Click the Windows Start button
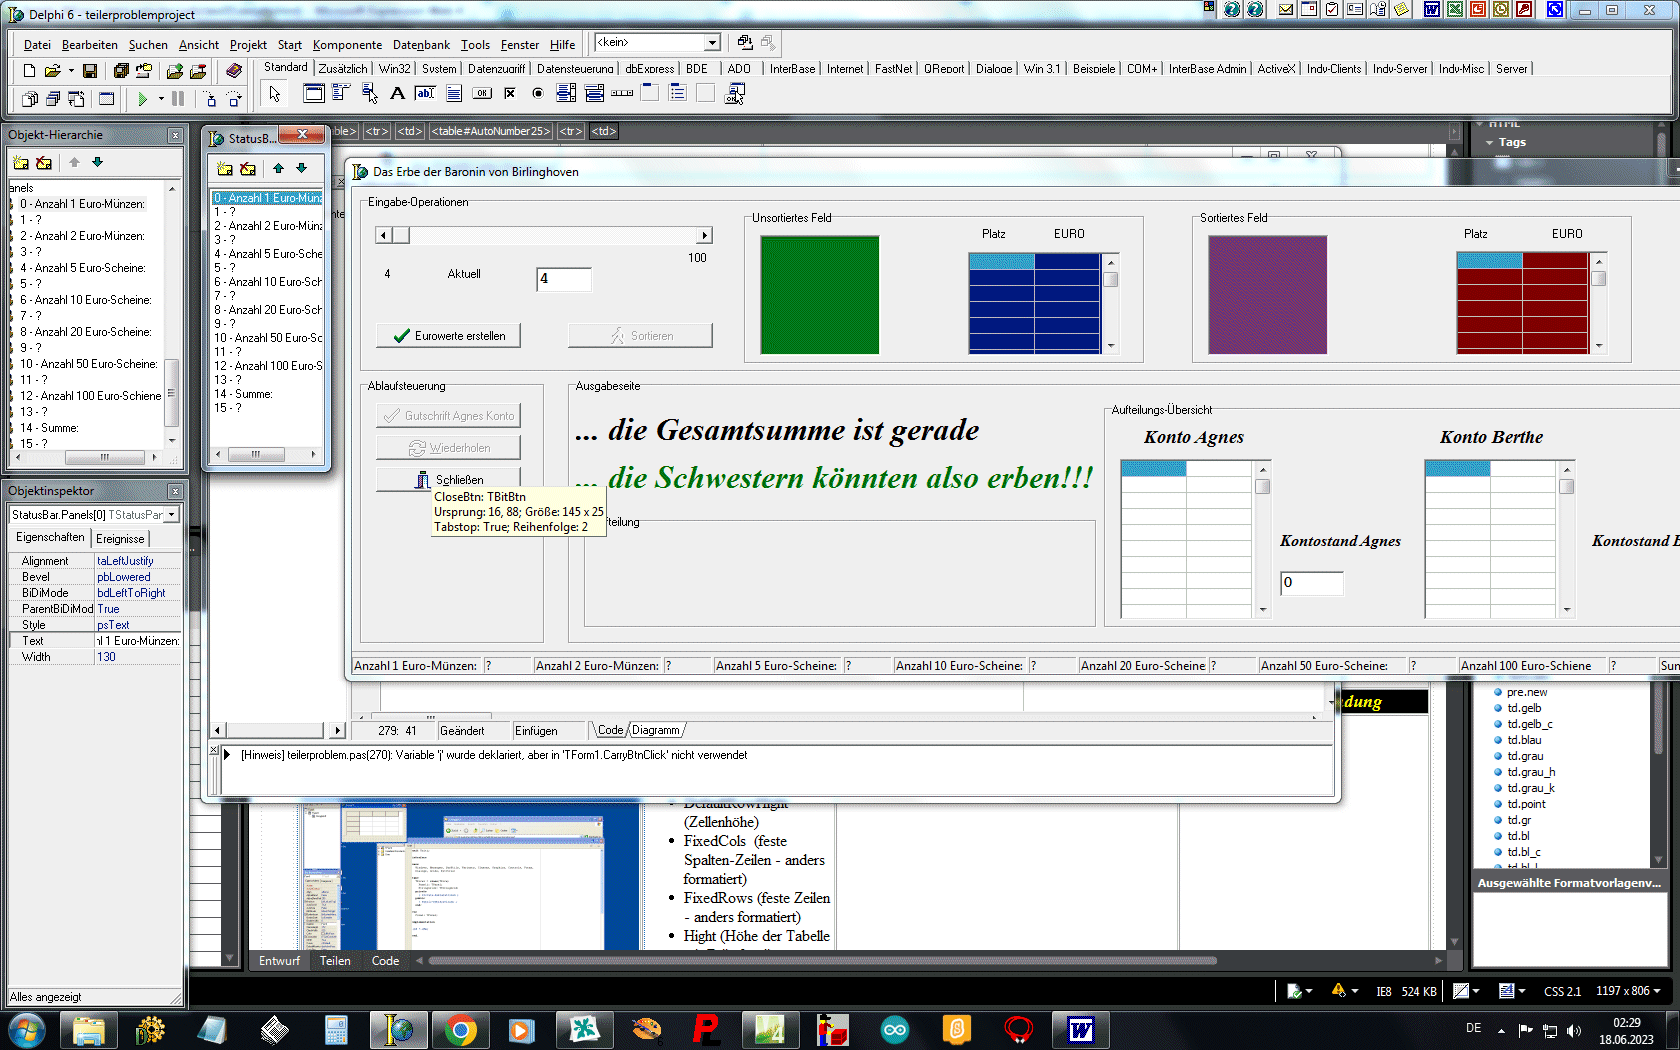1680x1050 pixels. (x=27, y=1030)
